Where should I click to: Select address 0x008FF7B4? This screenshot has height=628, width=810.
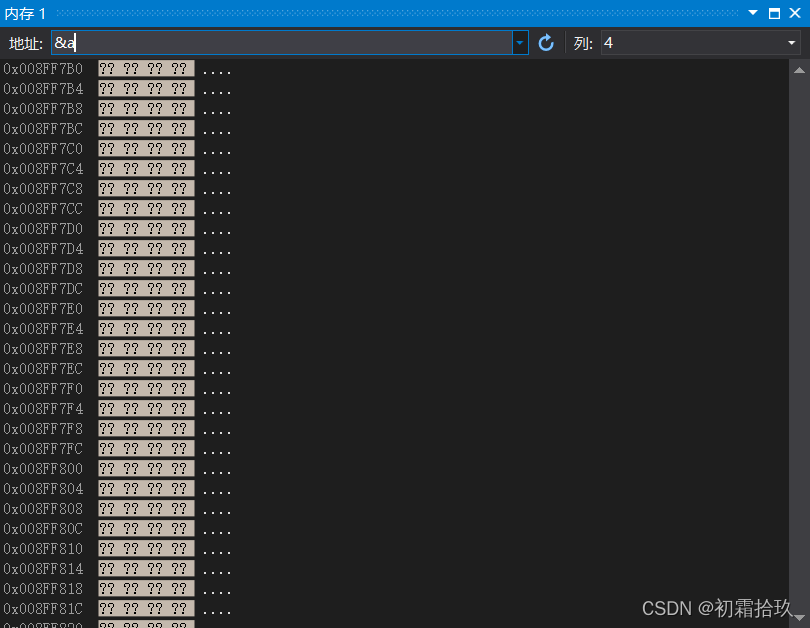pyautogui.click(x=43, y=89)
